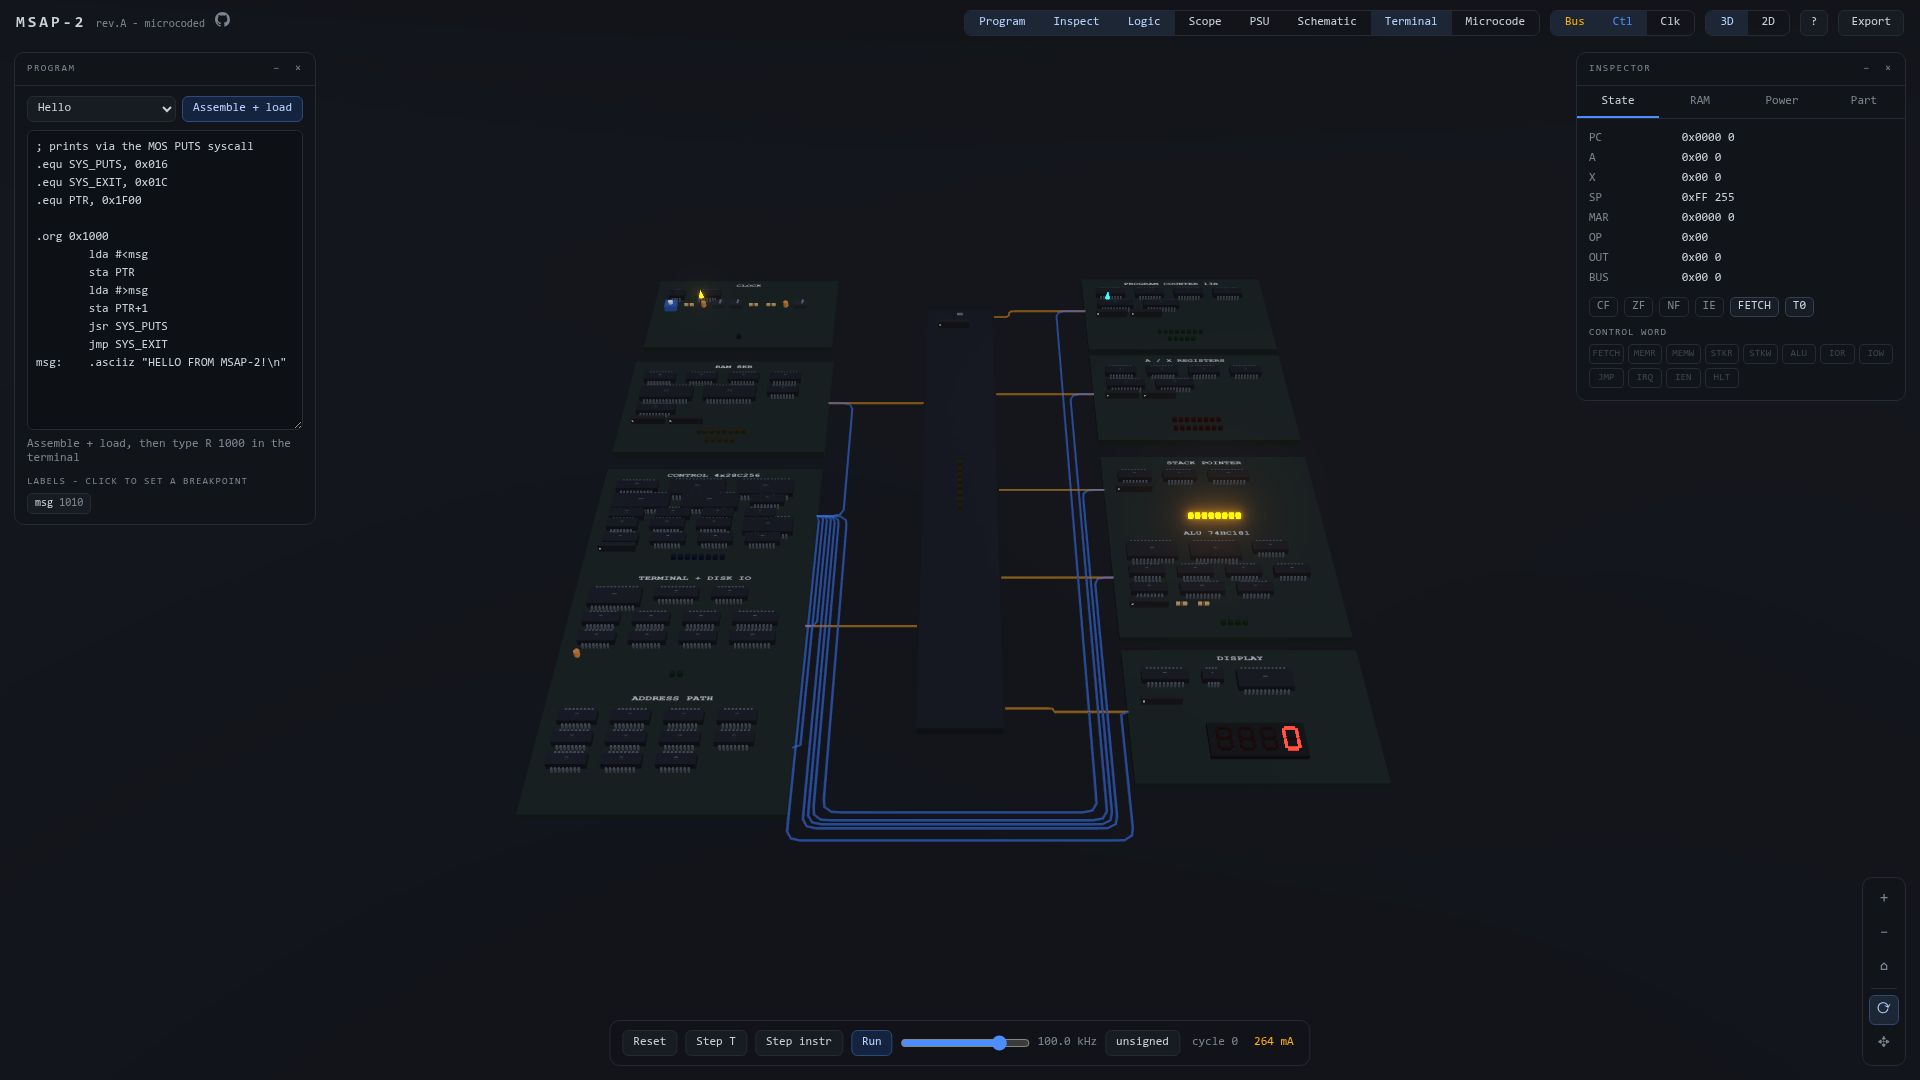1920x1080 pixels.
Task: Click the Export button
Action: tap(1871, 22)
